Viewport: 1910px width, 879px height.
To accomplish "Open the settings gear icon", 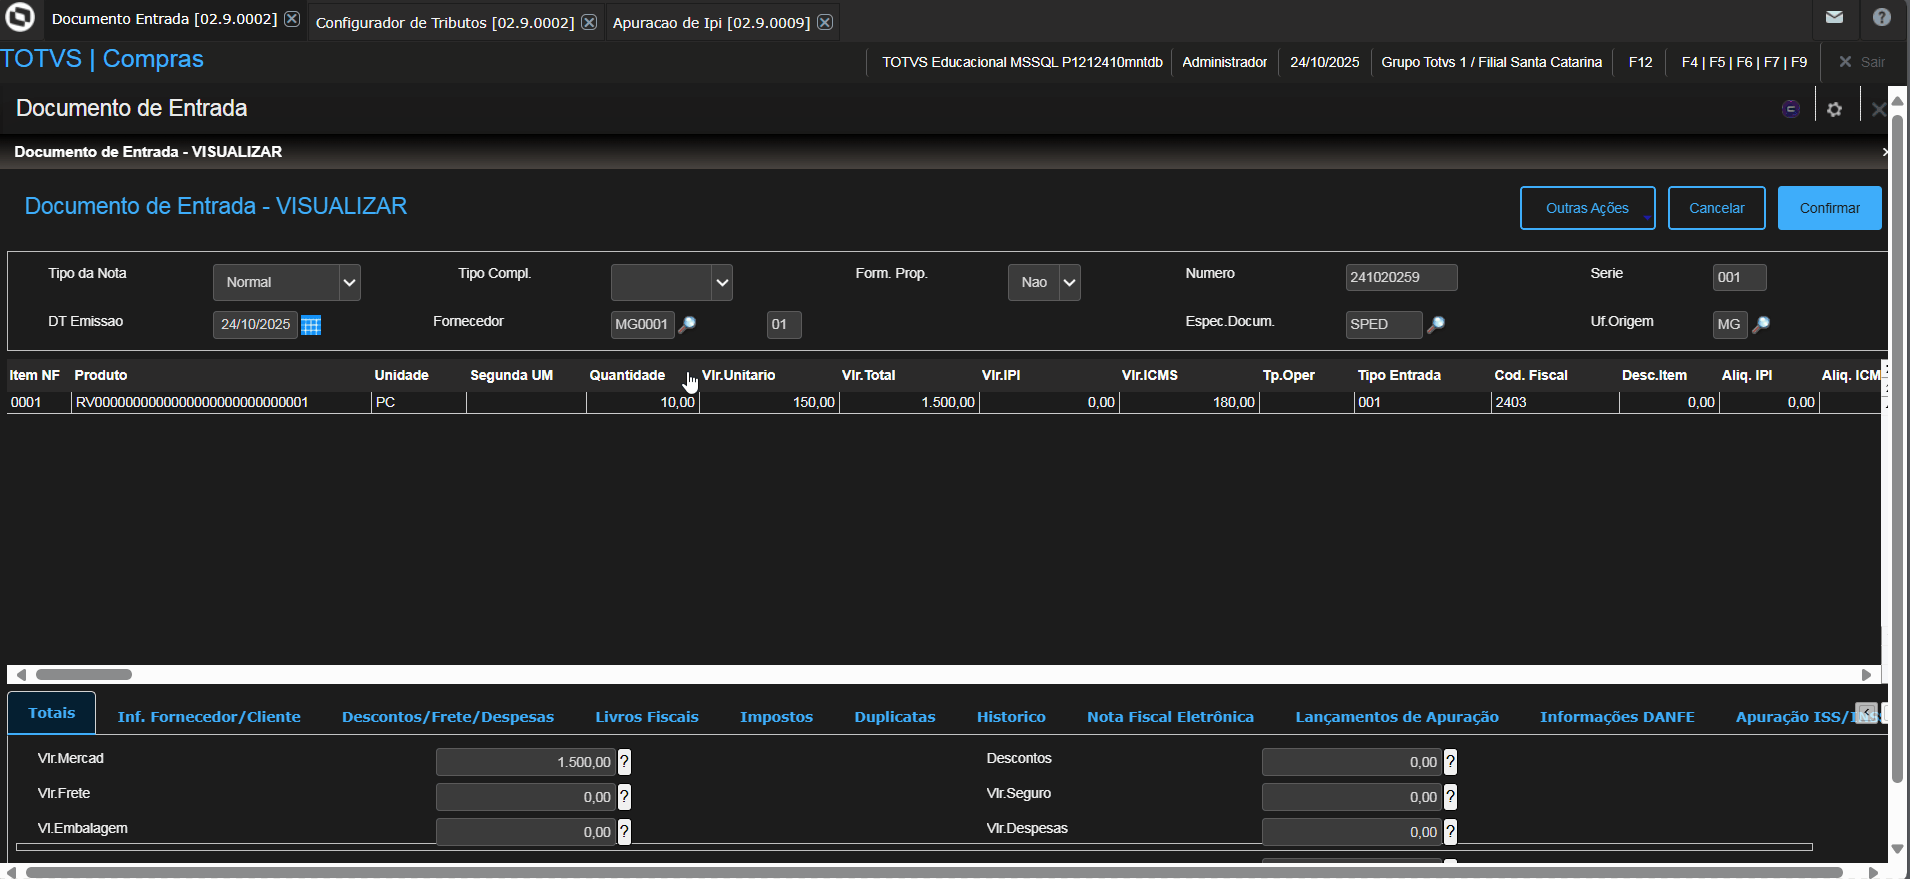I will pyautogui.click(x=1834, y=109).
